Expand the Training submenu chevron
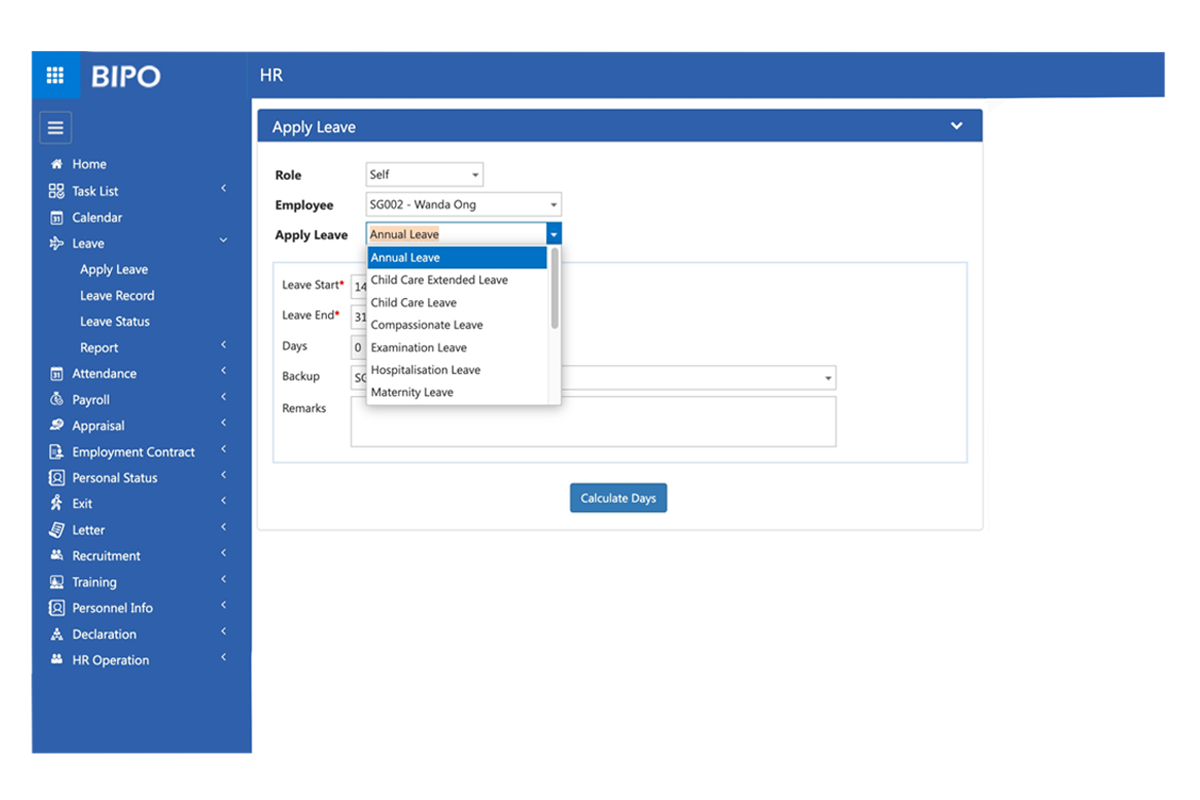The width and height of the screenshot is (1200, 800). [224, 579]
